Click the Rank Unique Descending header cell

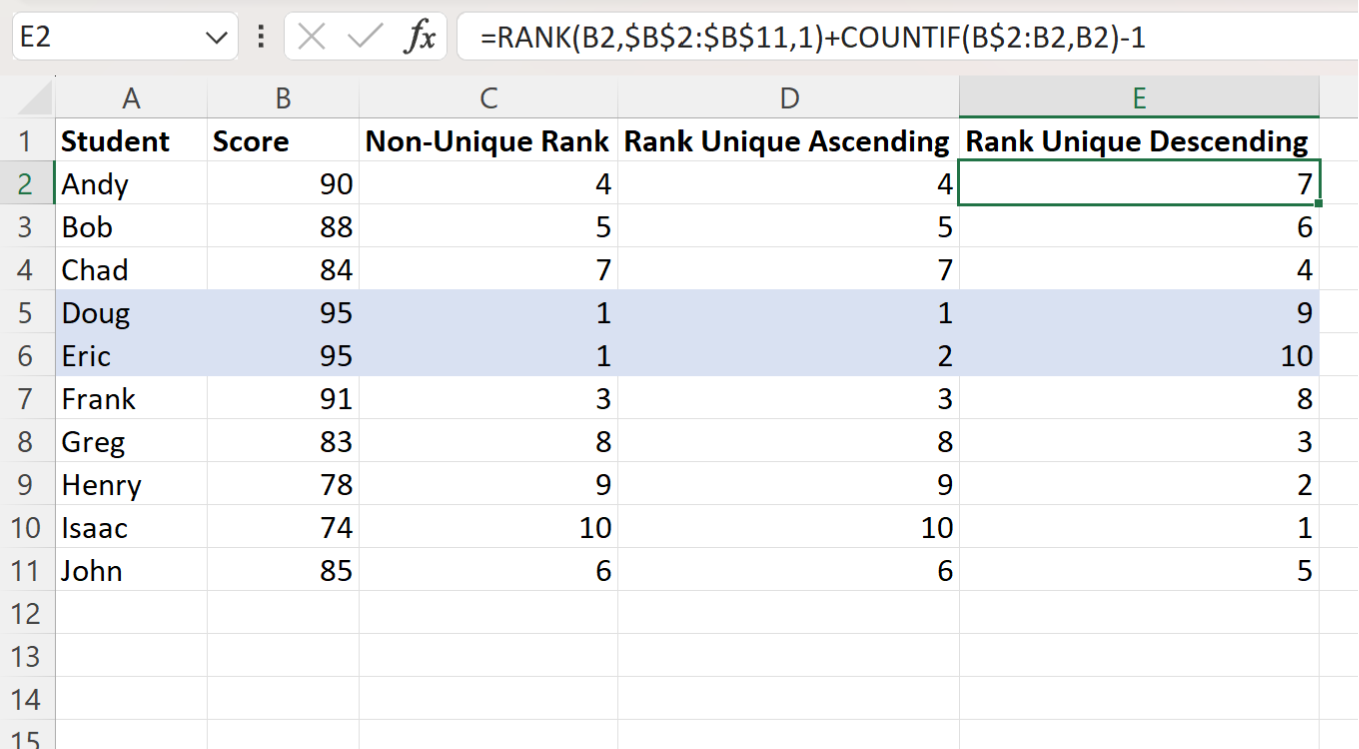(x=1139, y=141)
